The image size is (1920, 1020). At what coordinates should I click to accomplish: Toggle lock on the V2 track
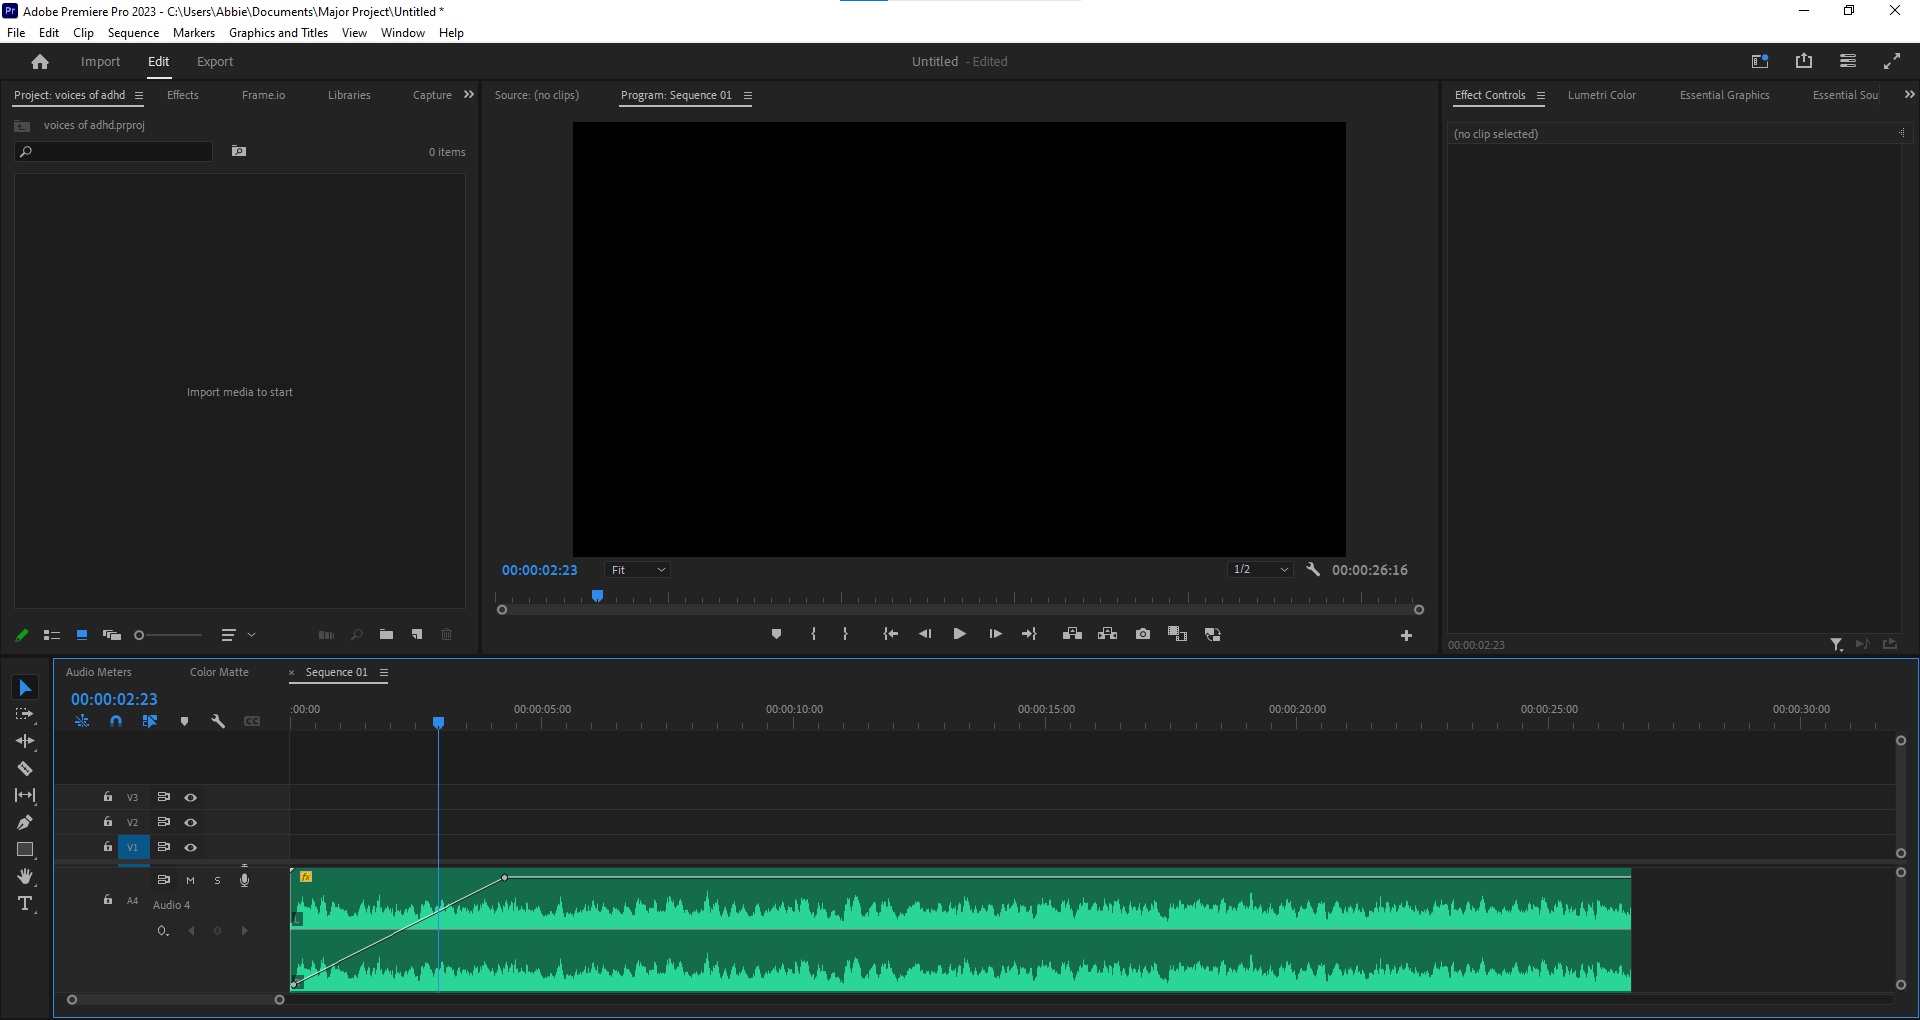click(108, 822)
